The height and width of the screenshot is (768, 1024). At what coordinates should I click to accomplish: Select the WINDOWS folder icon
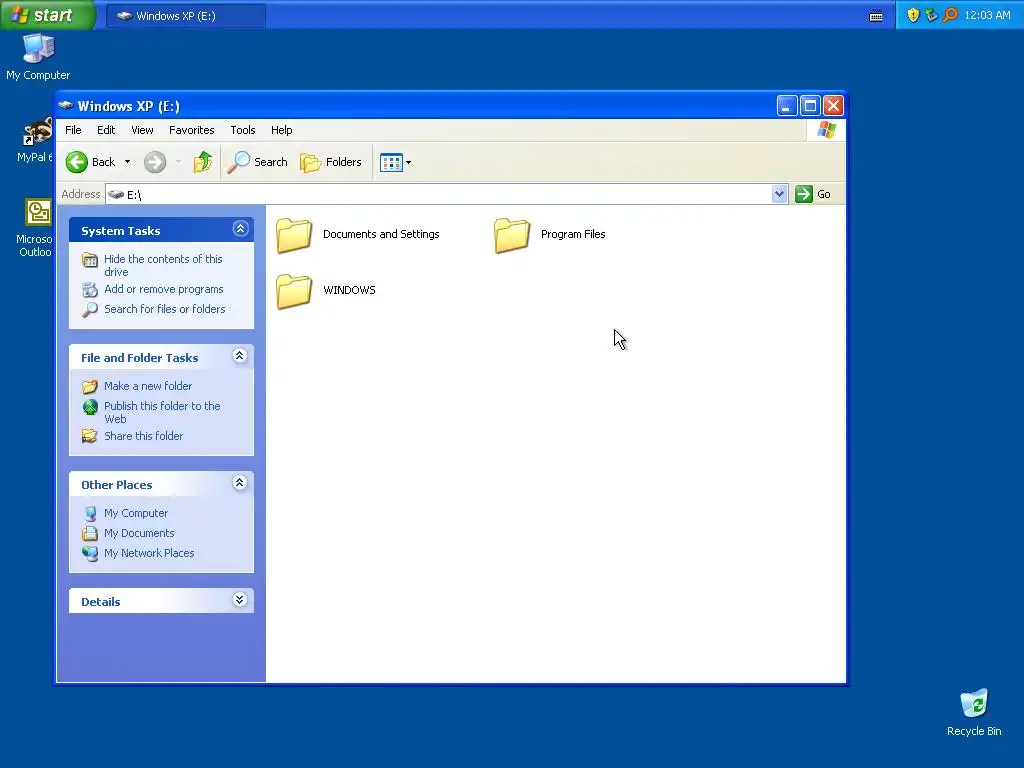click(294, 291)
